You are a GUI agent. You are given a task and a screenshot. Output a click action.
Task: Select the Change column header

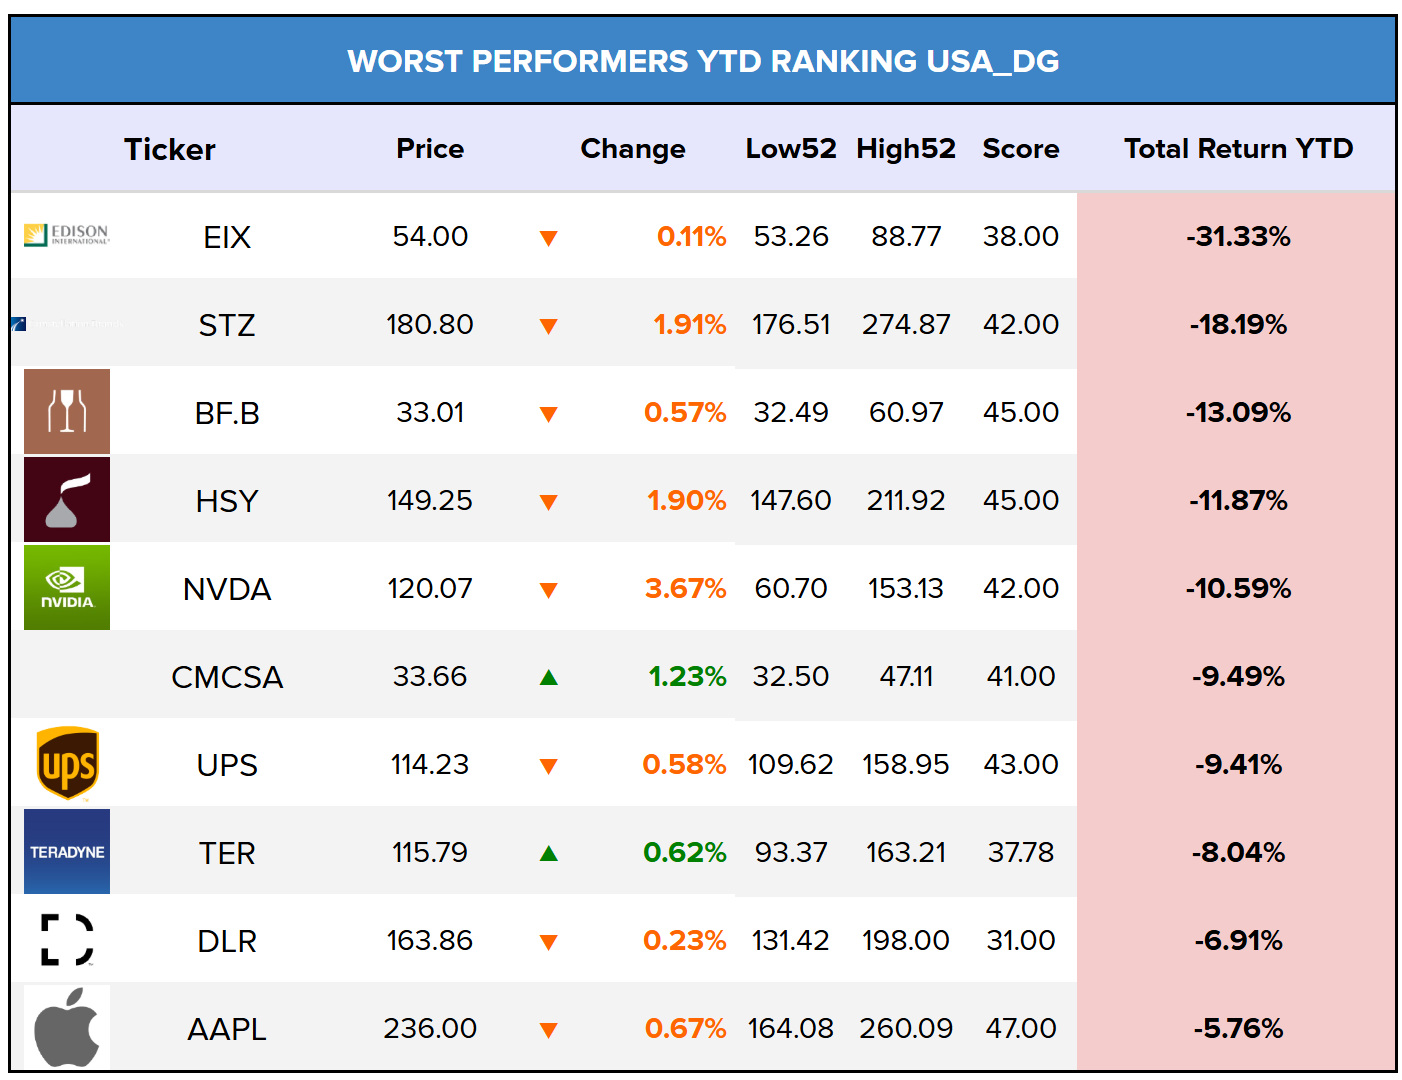pos(633,149)
